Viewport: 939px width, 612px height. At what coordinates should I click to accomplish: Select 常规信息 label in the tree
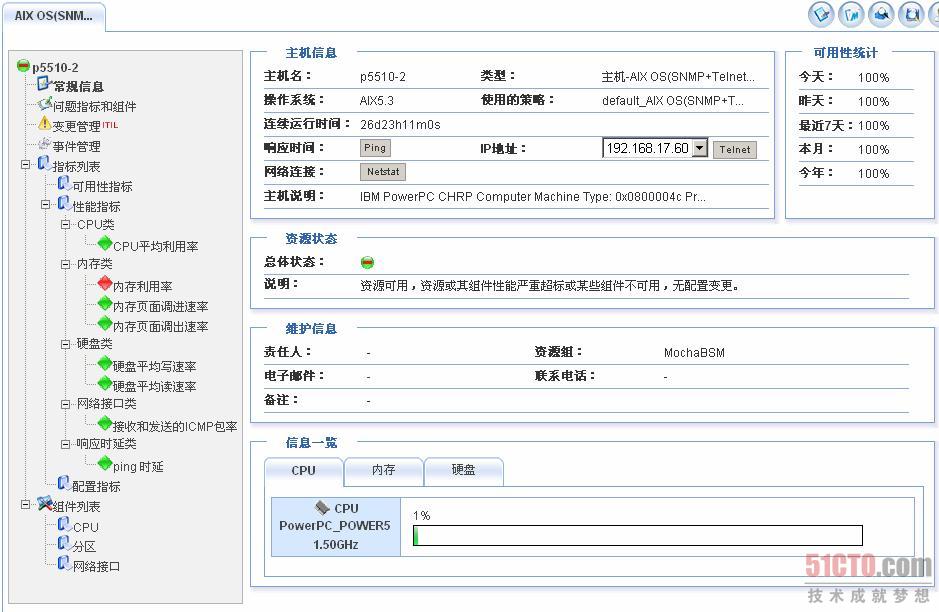coord(78,87)
